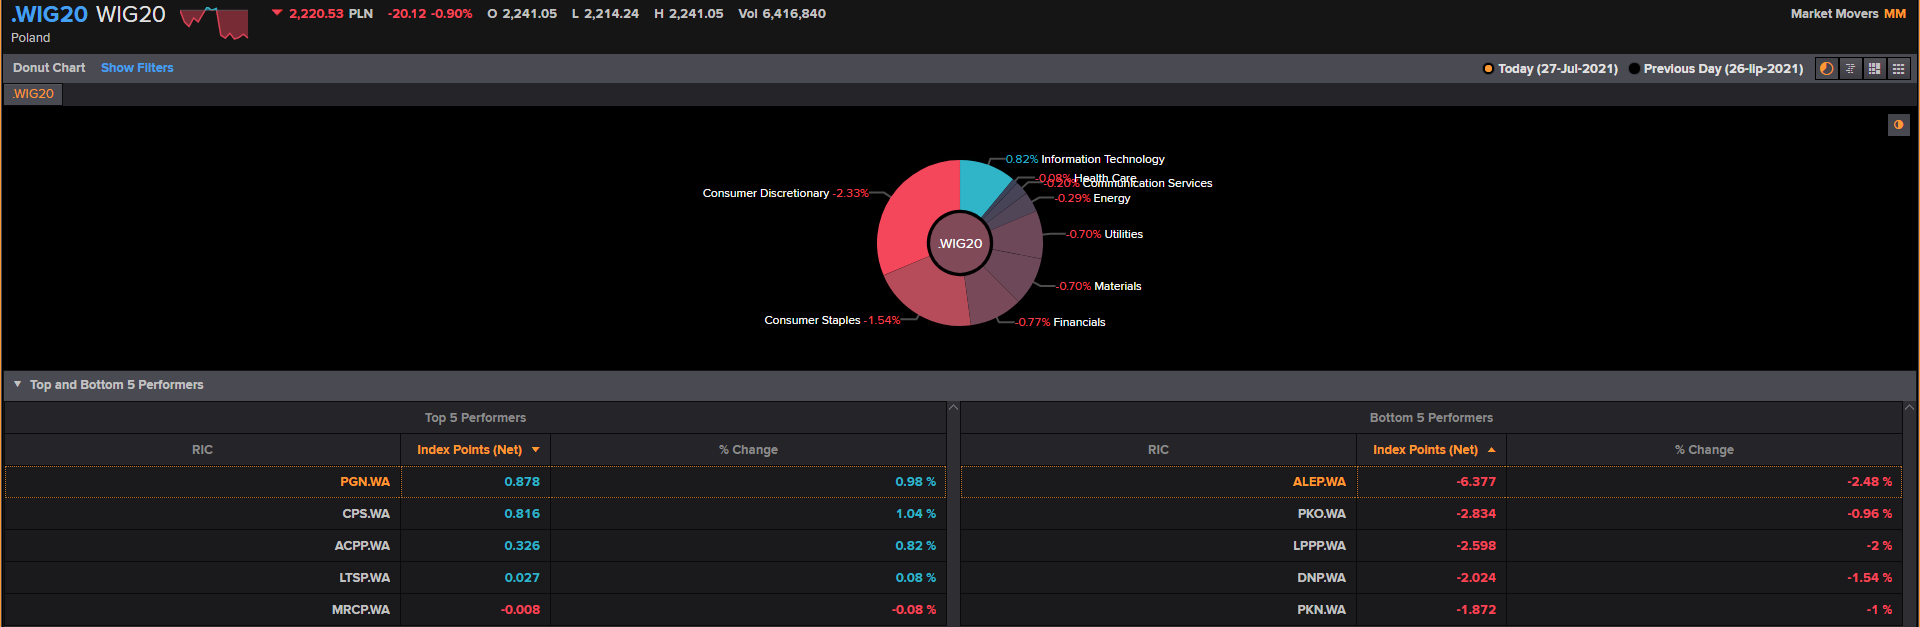
Task: Click the Market Movers MM label
Action: tap(1847, 14)
